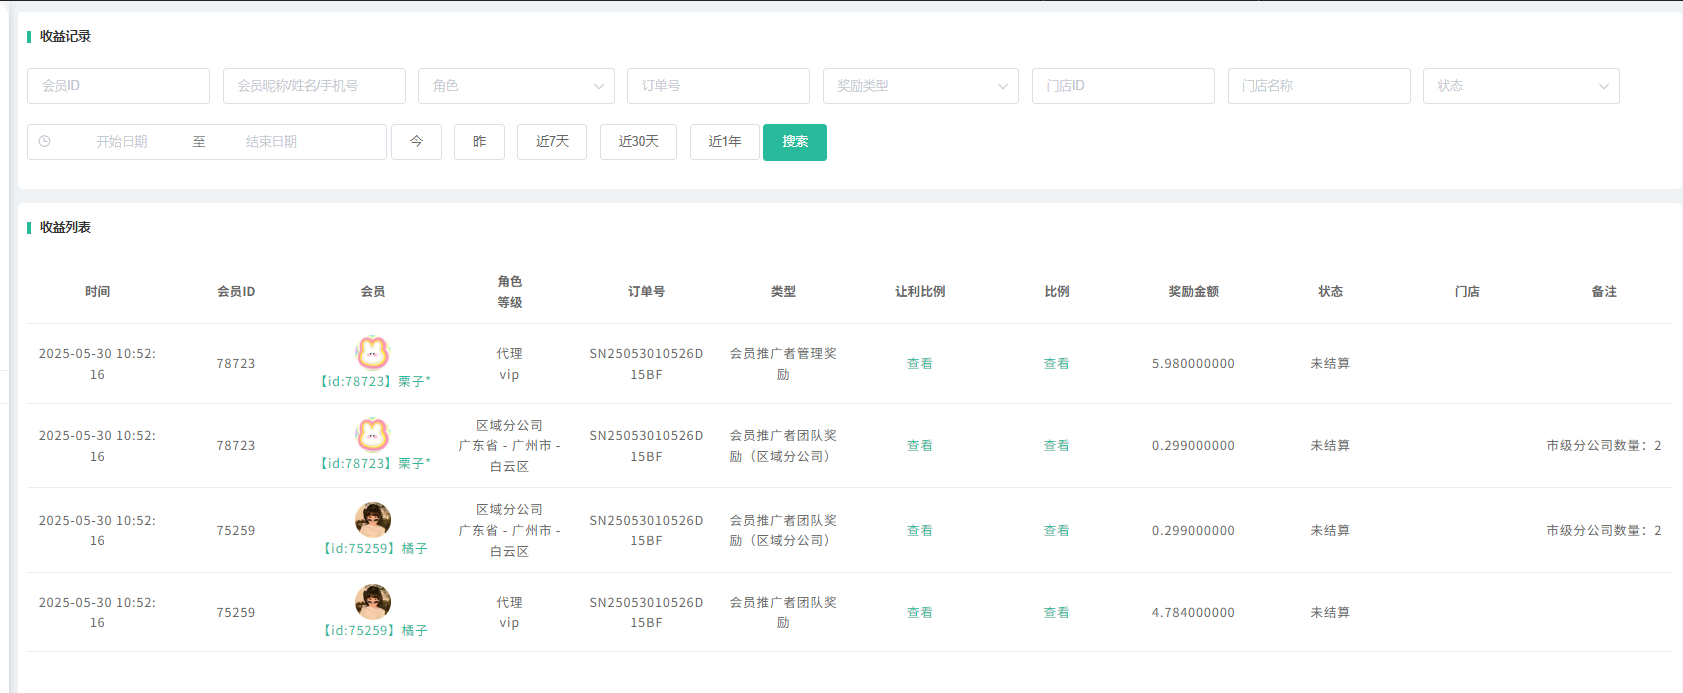Click rabbit avatar in first row

pos(372,352)
